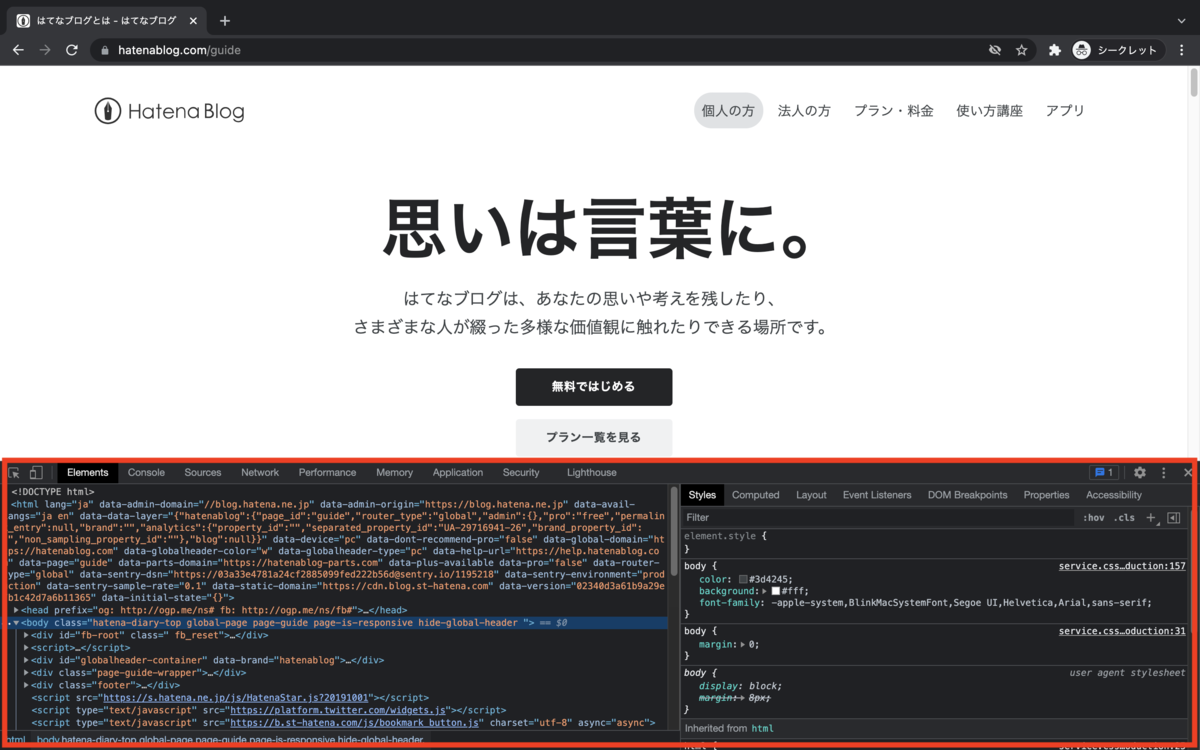Open the HatenaStar.js script URL link

(x=237, y=697)
